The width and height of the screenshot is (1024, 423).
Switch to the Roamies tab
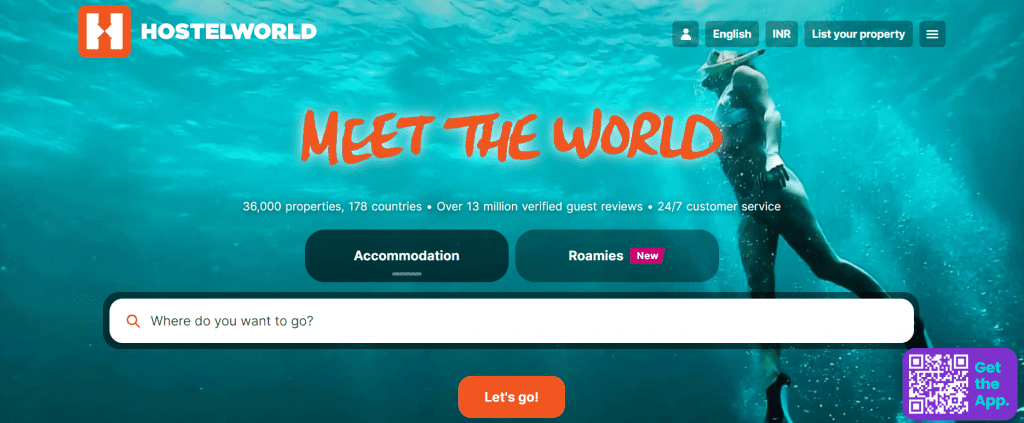coord(617,256)
